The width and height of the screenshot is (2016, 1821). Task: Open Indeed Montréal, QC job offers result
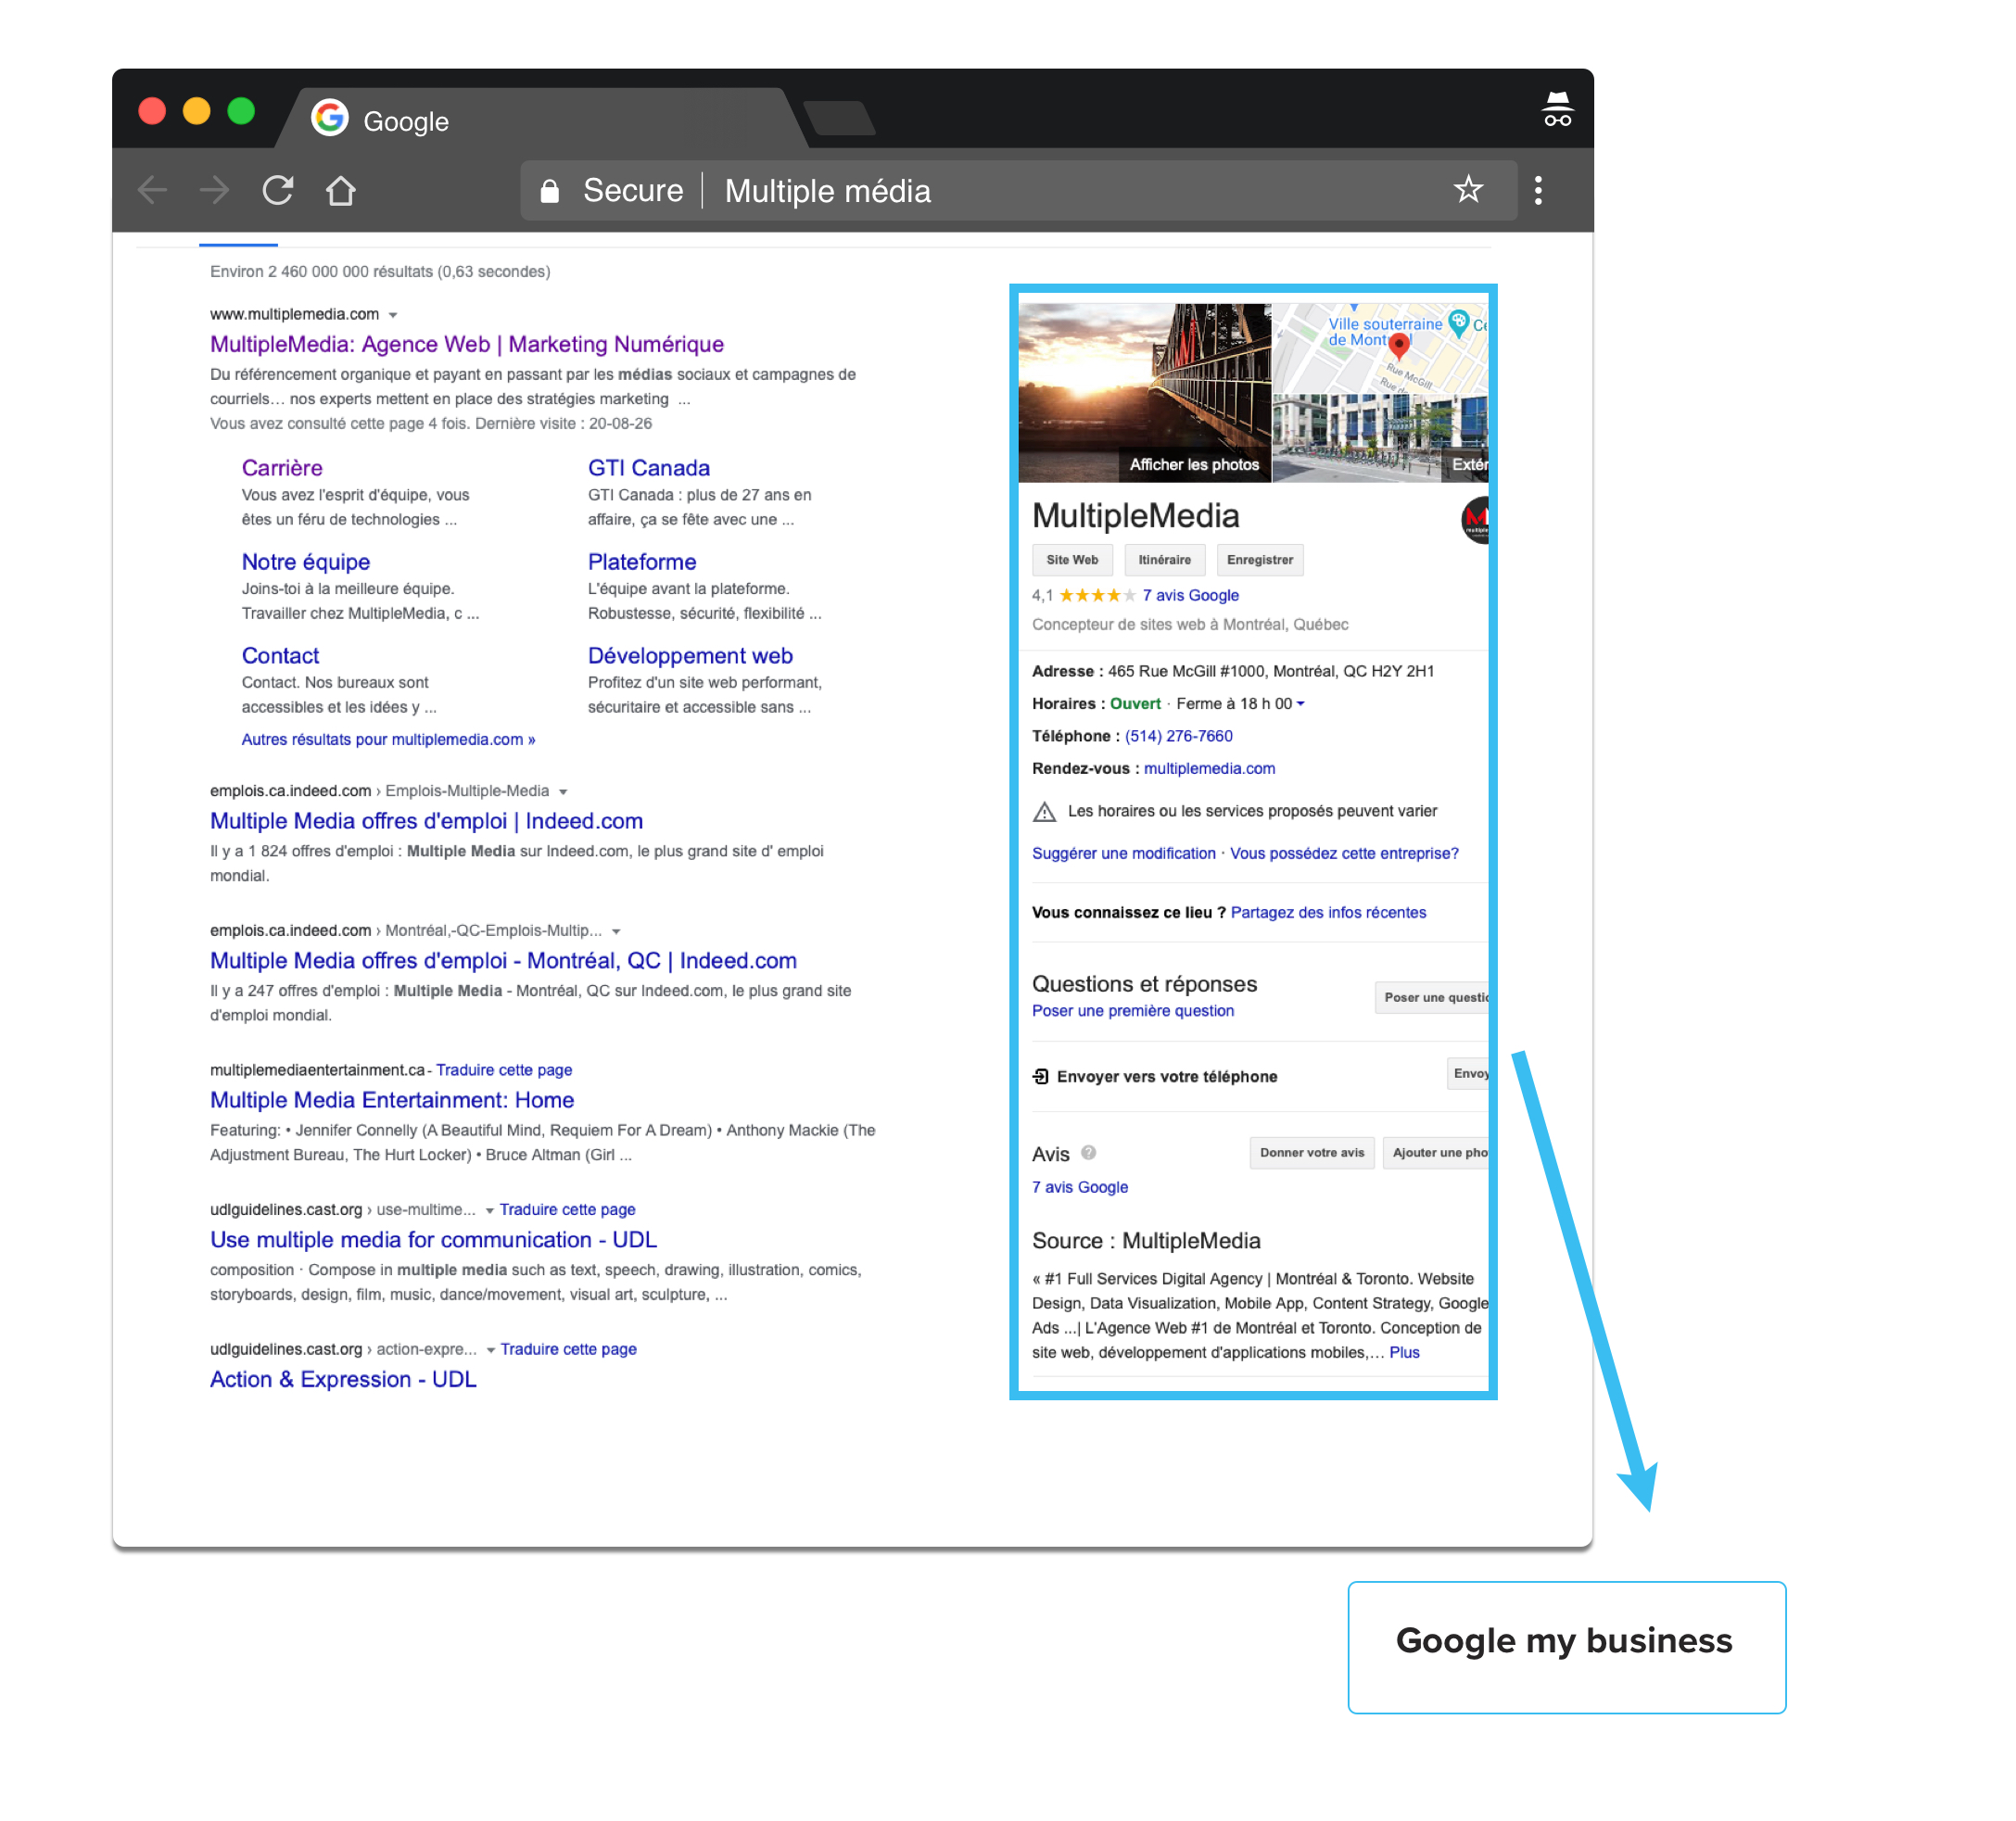(x=503, y=960)
